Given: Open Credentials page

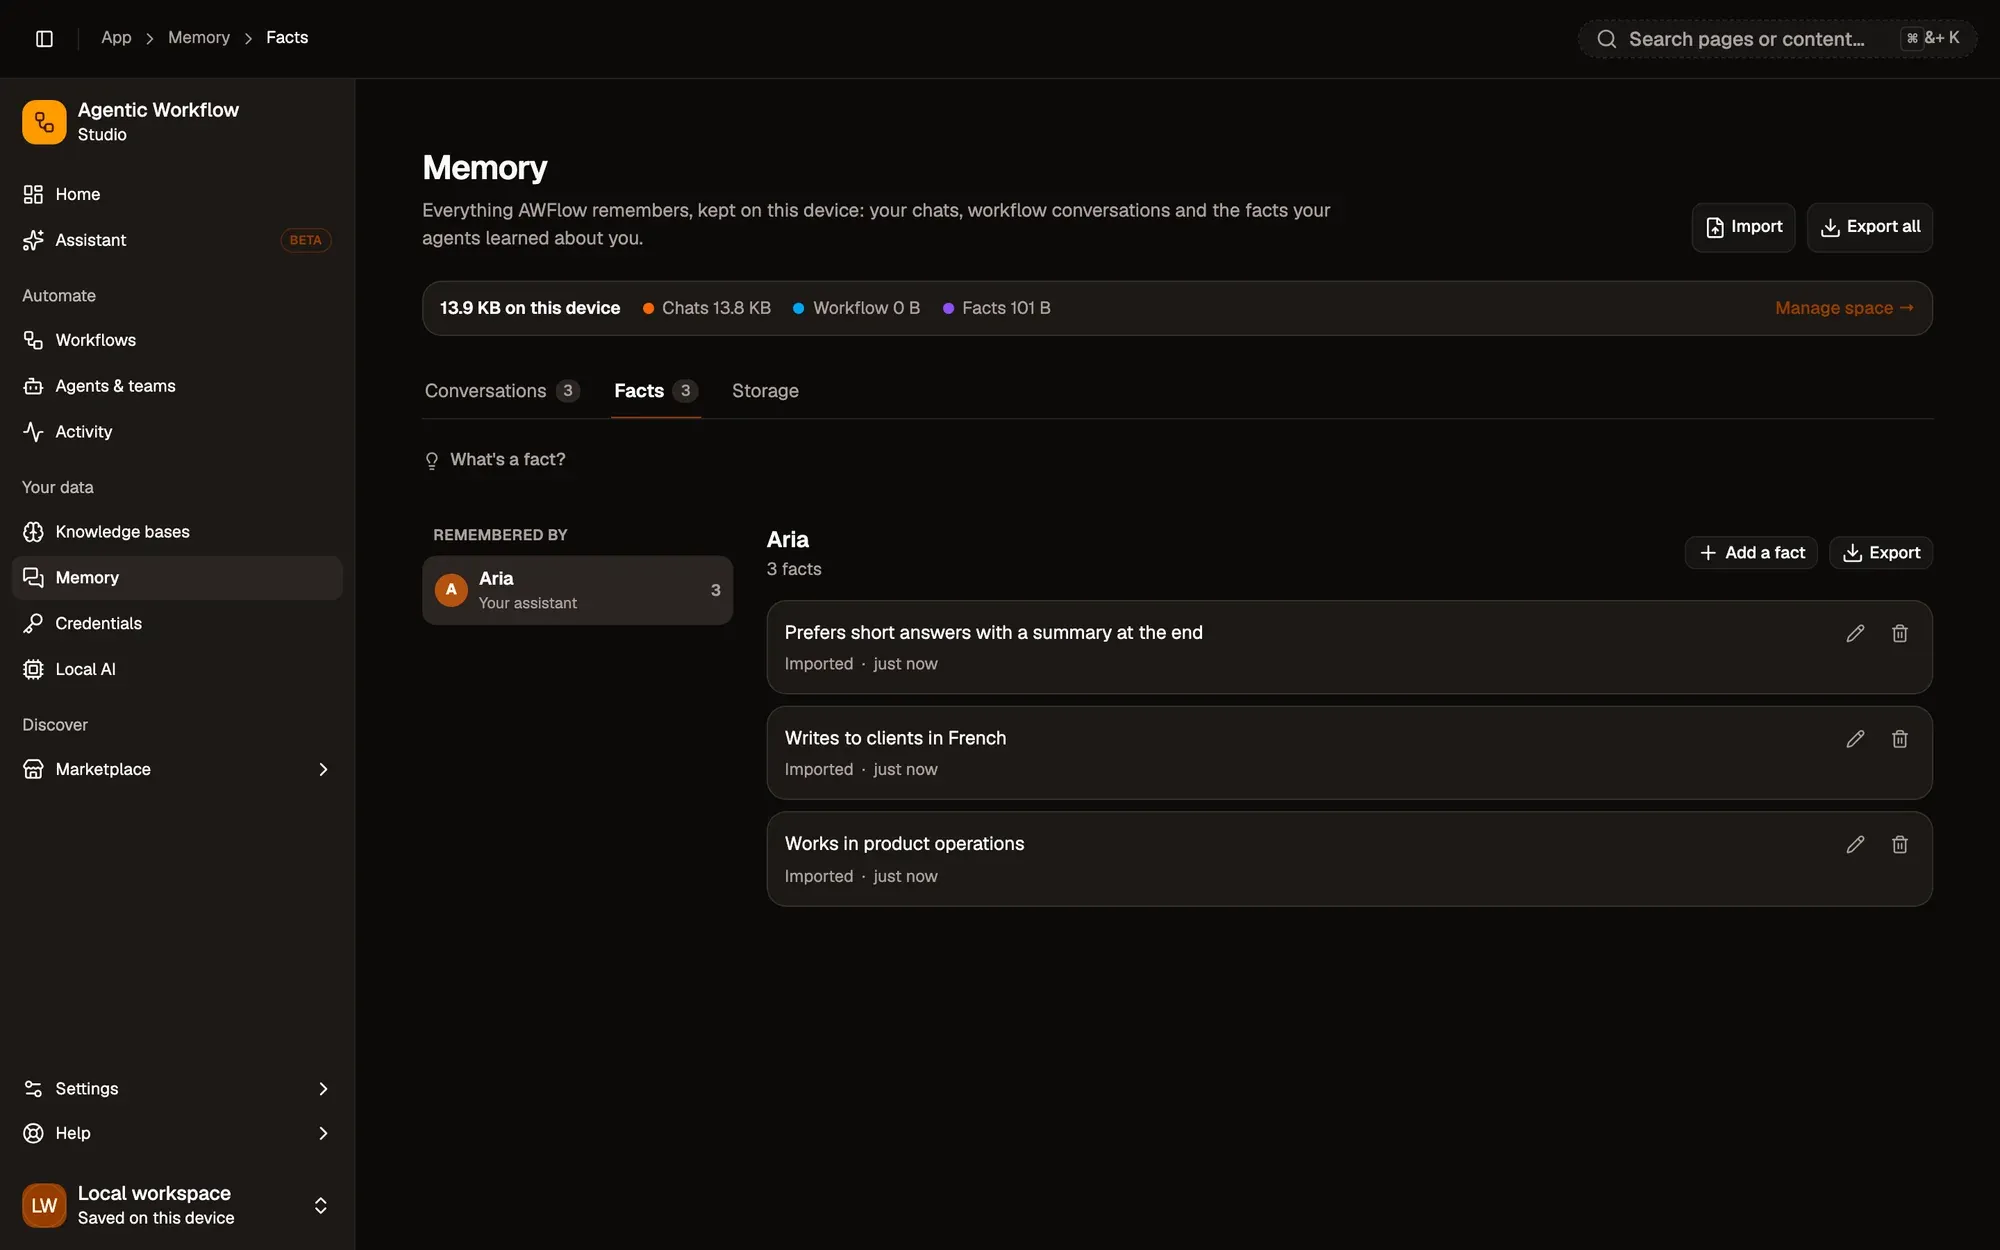Looking at the screenshot, I should [177, 624].
